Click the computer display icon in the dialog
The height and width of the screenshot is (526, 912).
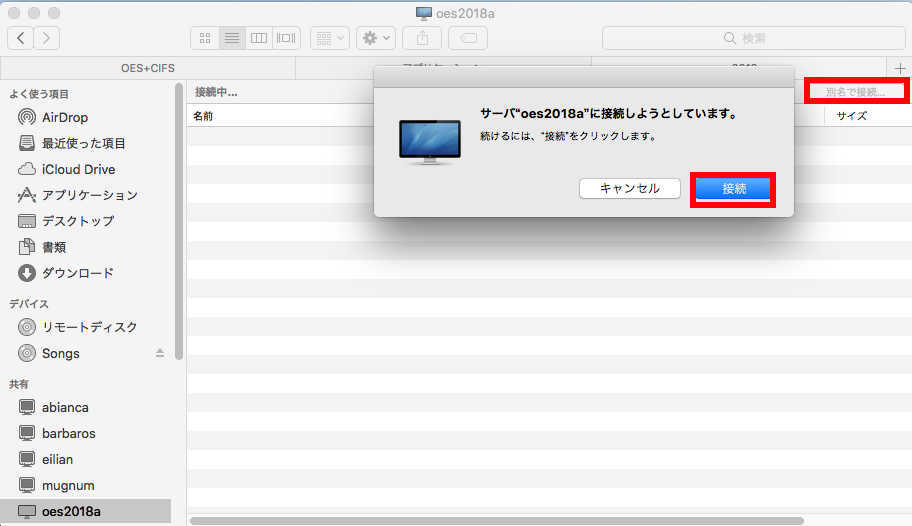[x=430, y=142]
